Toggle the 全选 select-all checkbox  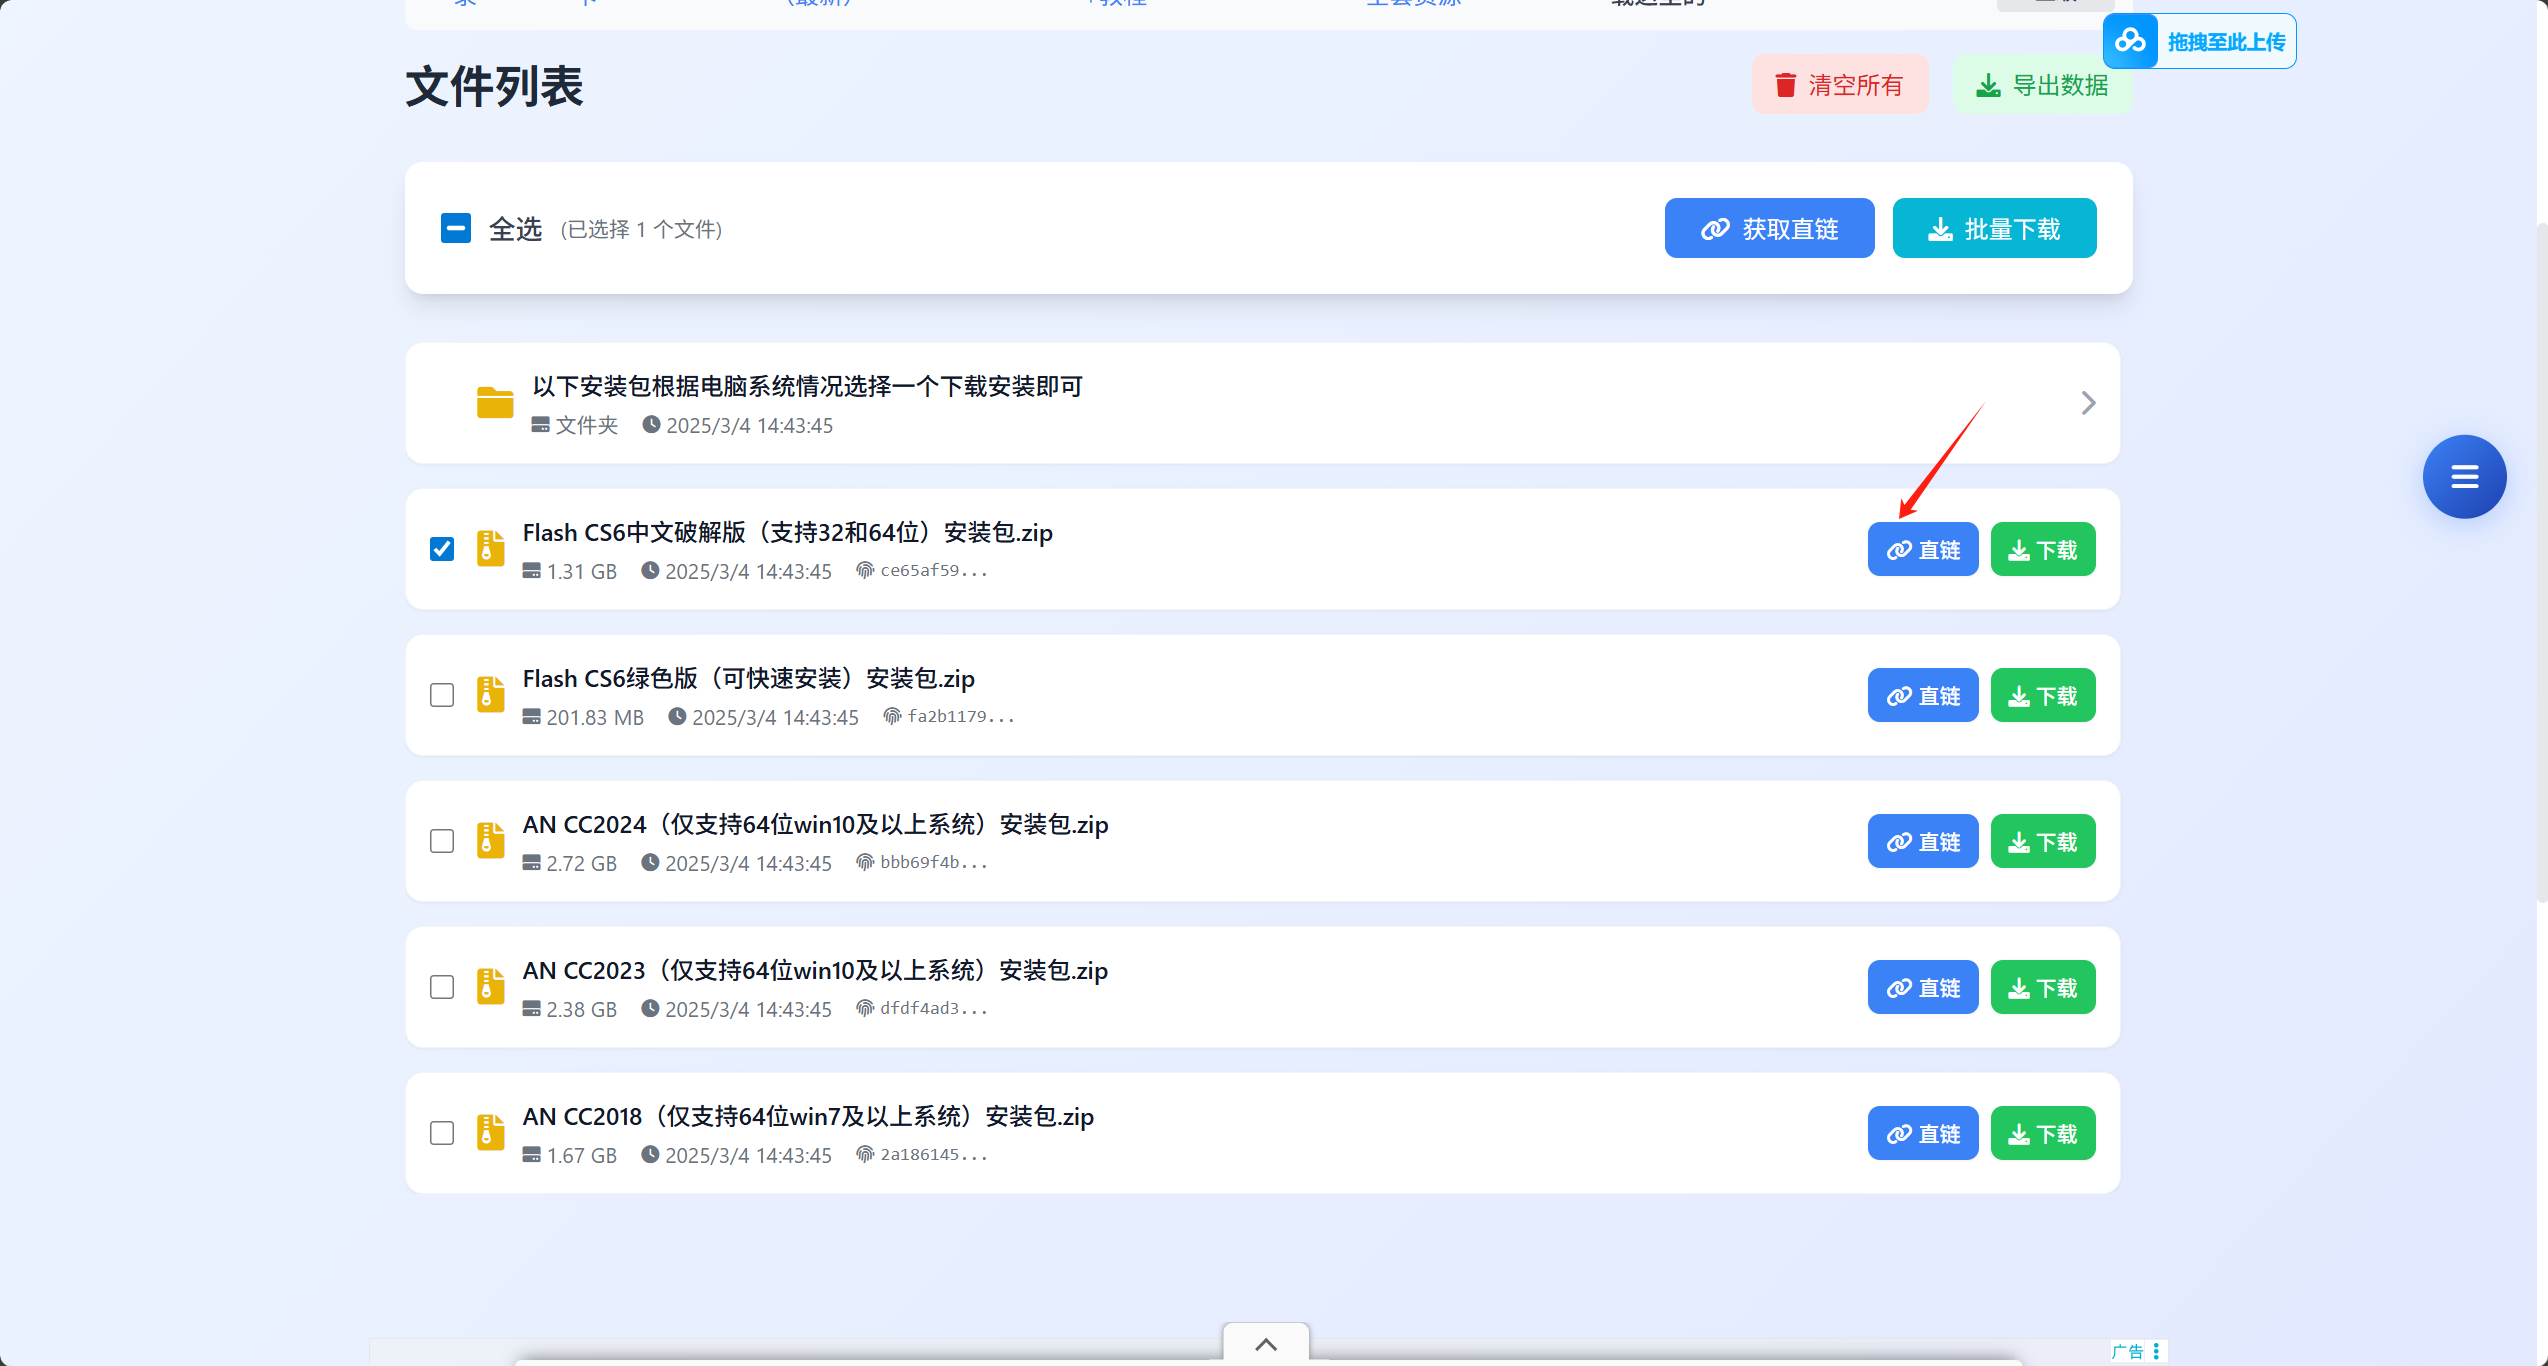(456, 228)
